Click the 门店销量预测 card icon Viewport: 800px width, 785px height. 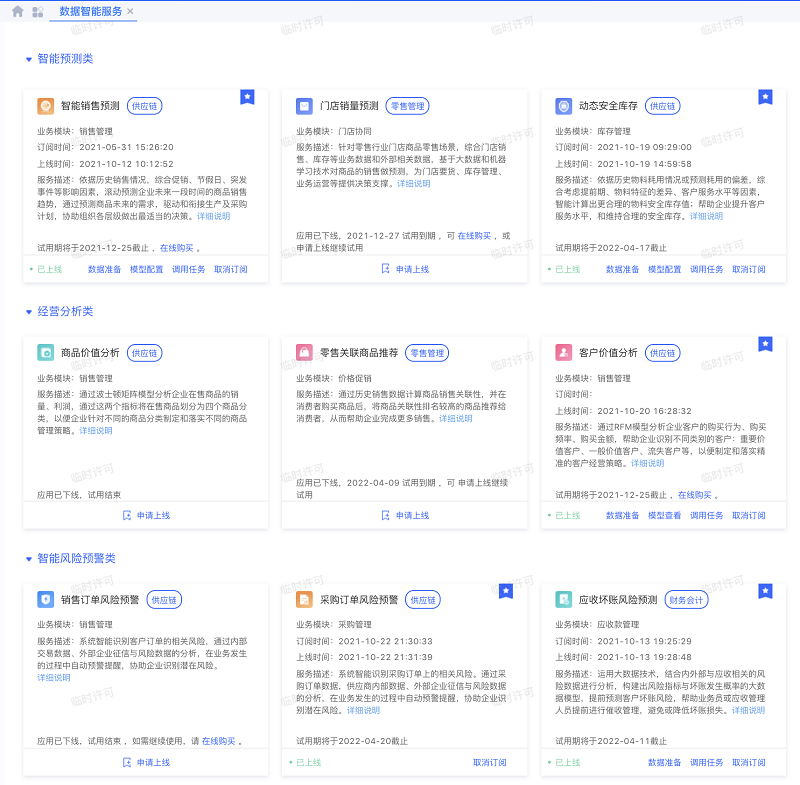(x=304, y=105)
